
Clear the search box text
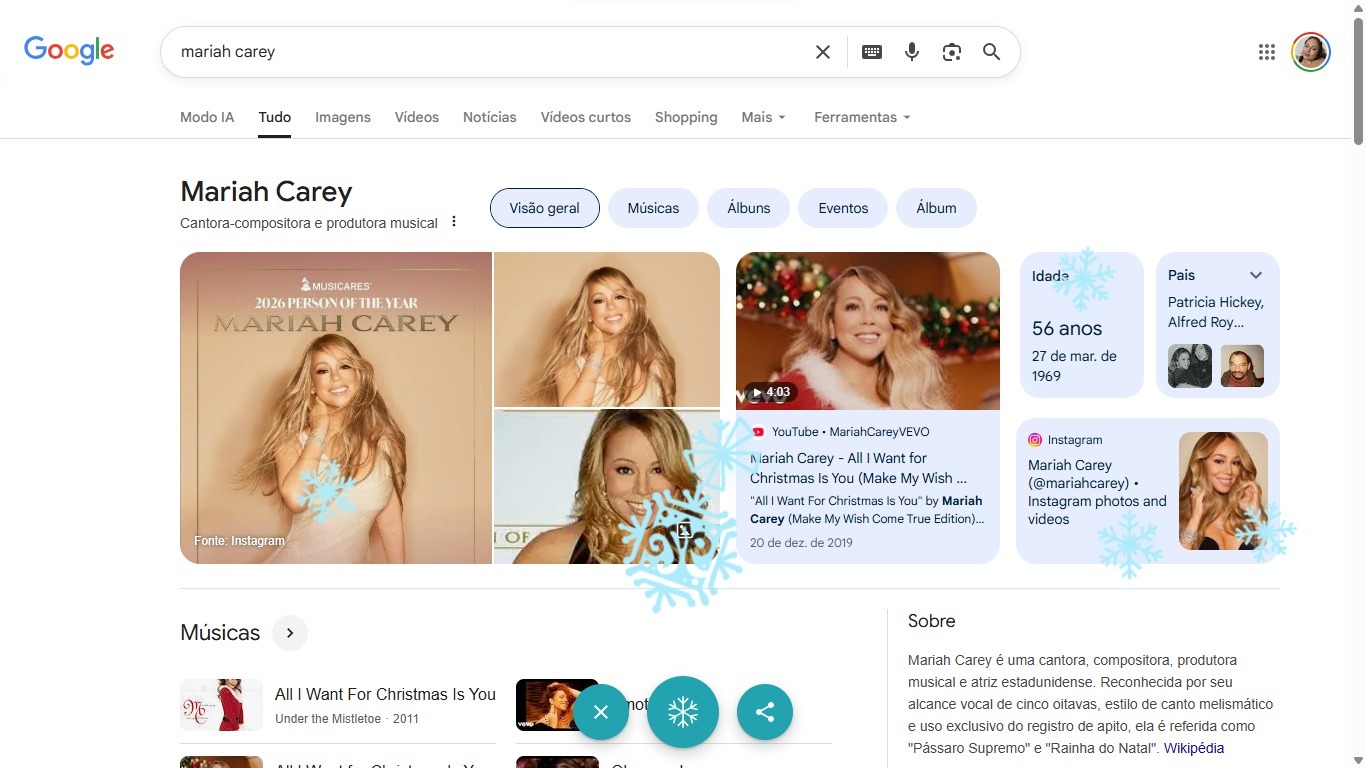[x=822, y=52]
